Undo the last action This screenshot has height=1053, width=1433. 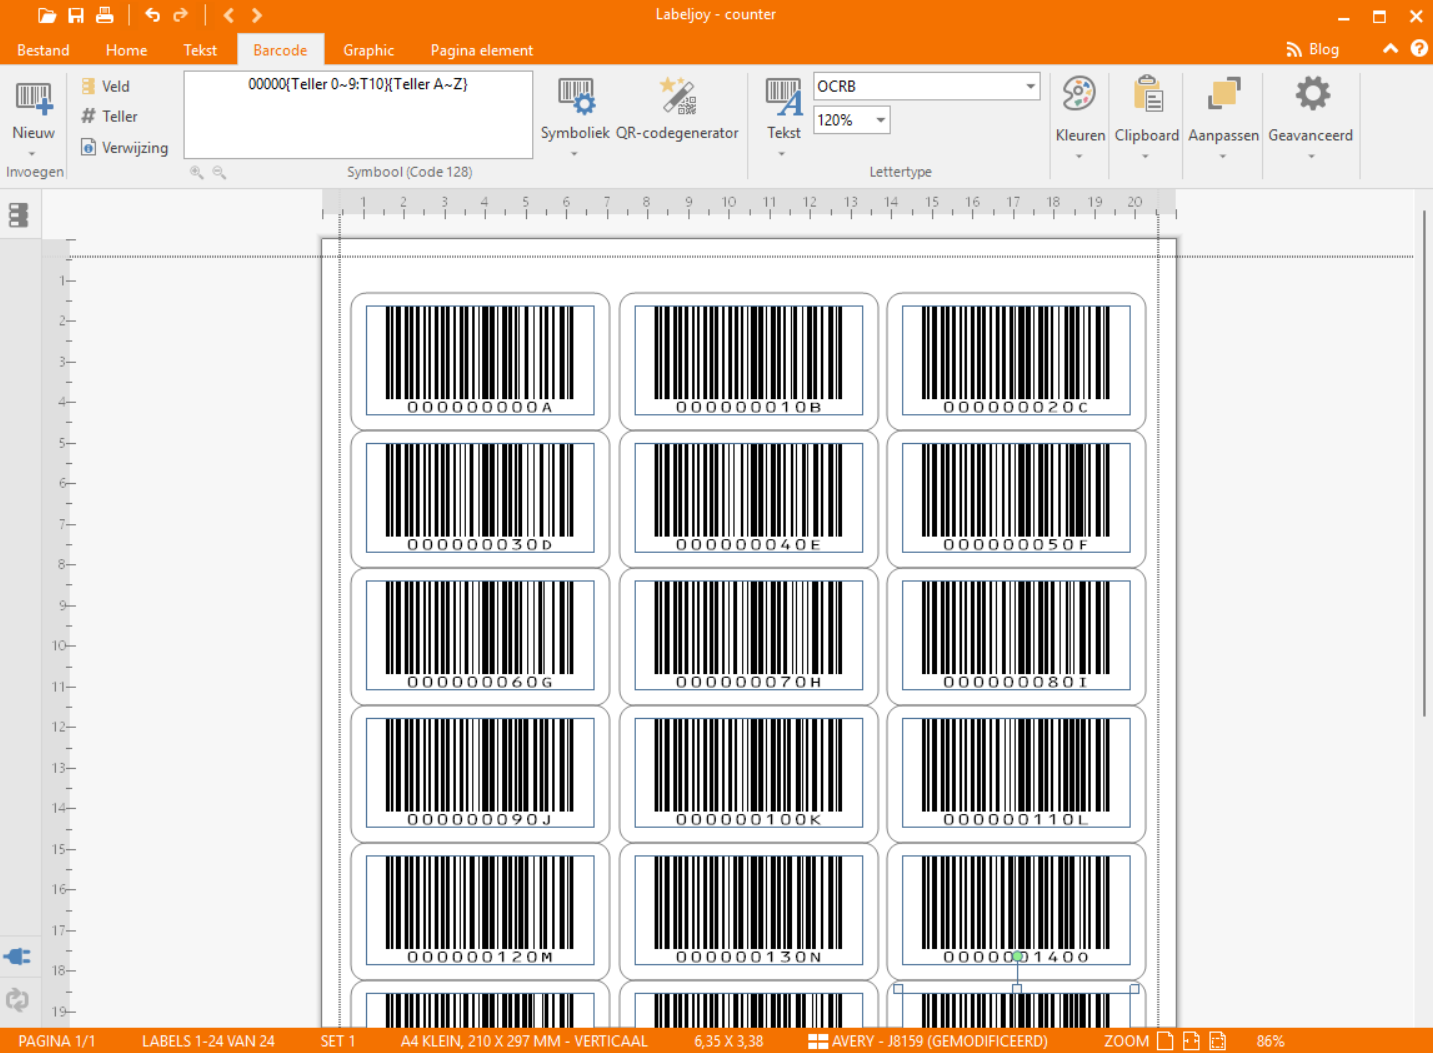(x=152, y=15)
